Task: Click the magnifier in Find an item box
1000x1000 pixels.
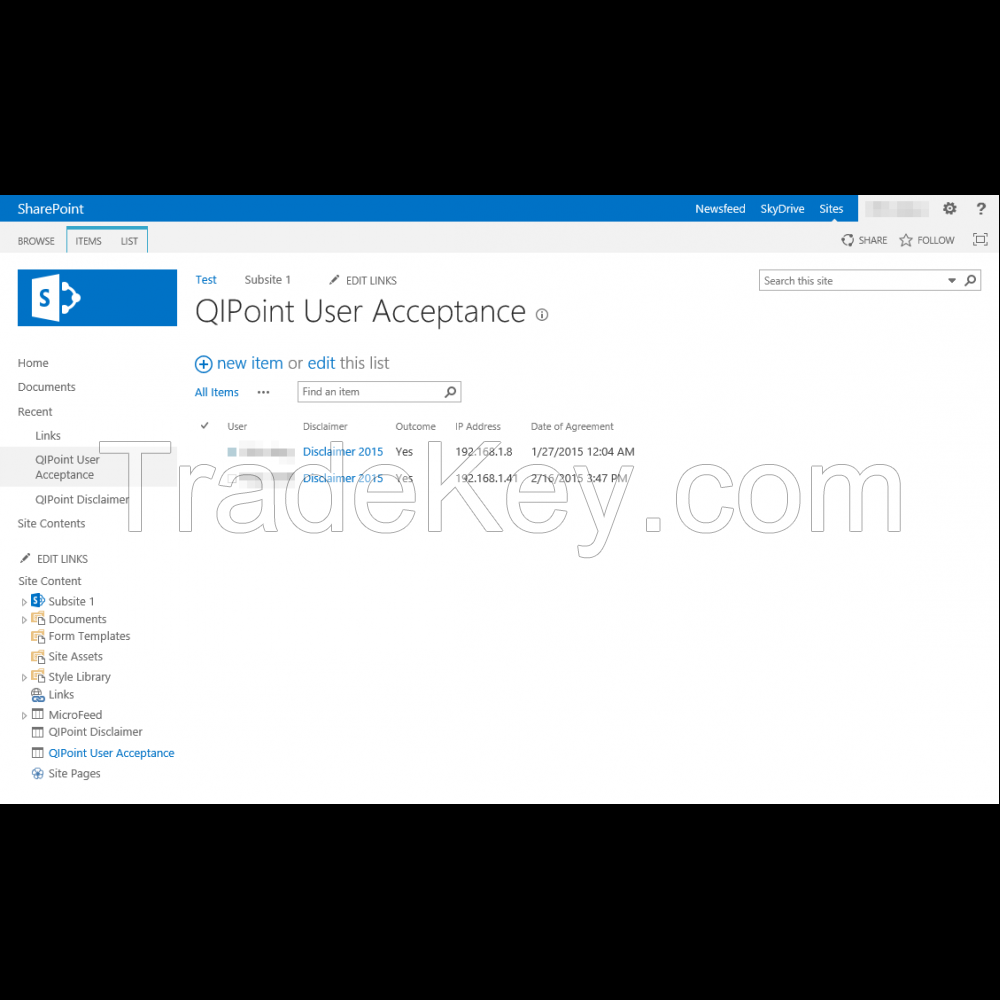Action: 450,392
